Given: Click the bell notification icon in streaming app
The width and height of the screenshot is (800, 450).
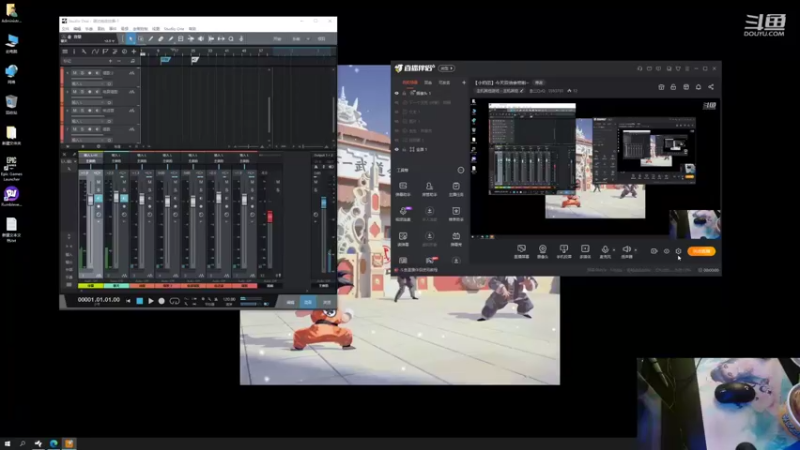Looking at the screenshot, I should click(698, 87).
